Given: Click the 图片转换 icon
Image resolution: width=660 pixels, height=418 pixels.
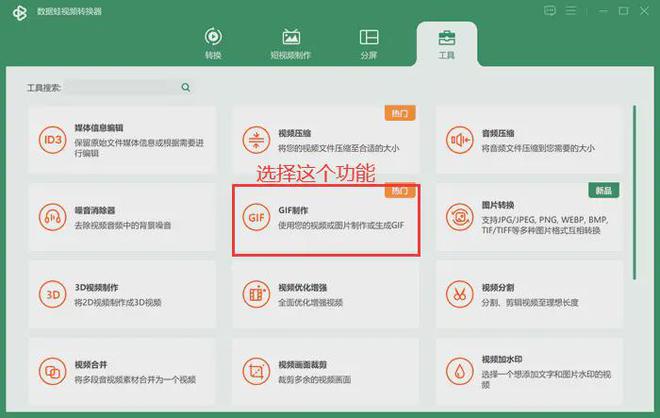Looking at the screenshot, I should tap(460, 217).
